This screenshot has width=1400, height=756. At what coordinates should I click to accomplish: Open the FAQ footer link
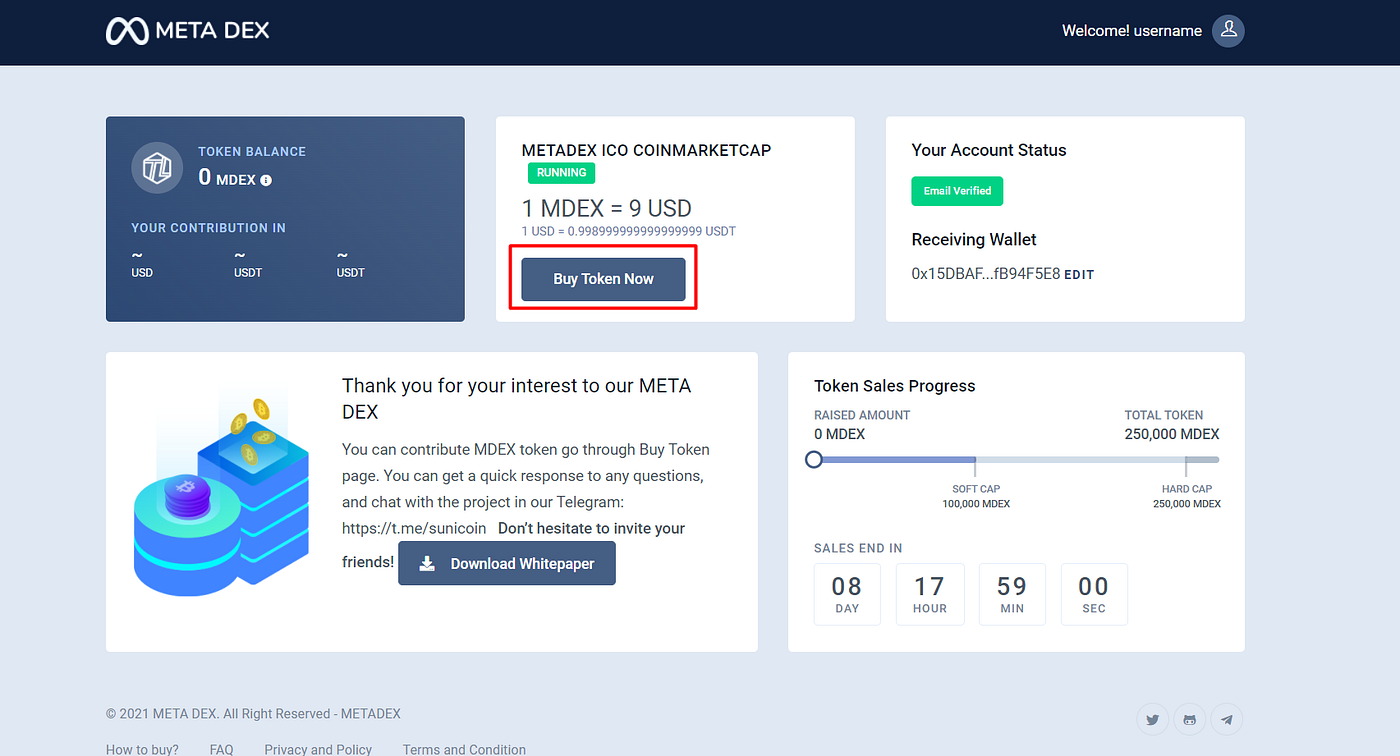point(222,749)
